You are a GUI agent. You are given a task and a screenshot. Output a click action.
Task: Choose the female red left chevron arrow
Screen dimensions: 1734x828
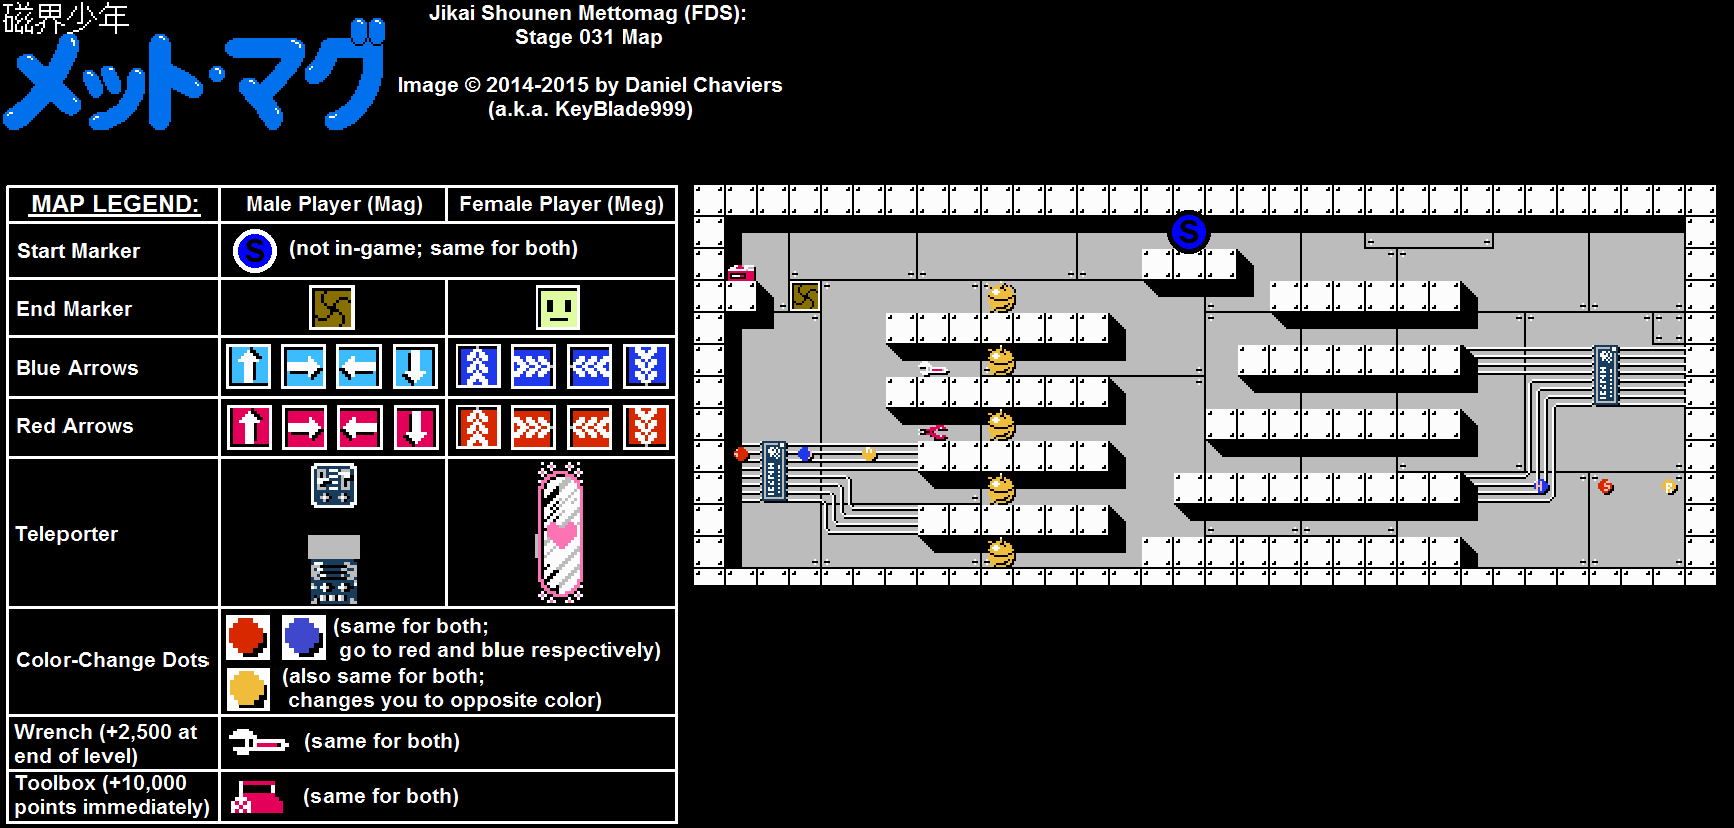(590, 427)
